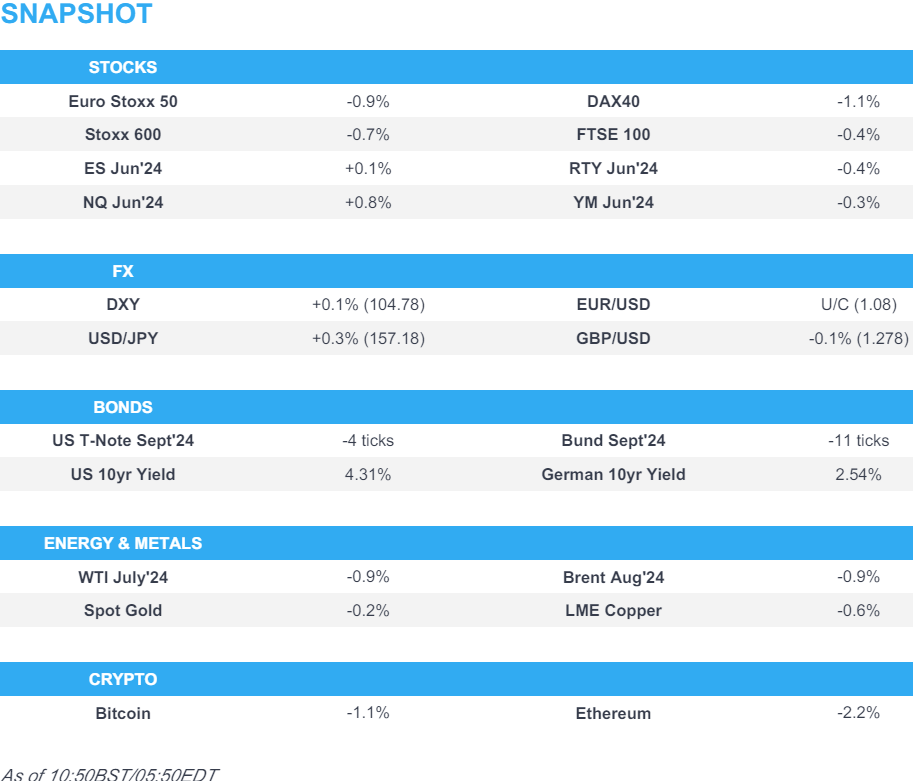Click the Ethereum change value -2.2%
This screenshot has height=781, width=913.
(x=858, y=713)
